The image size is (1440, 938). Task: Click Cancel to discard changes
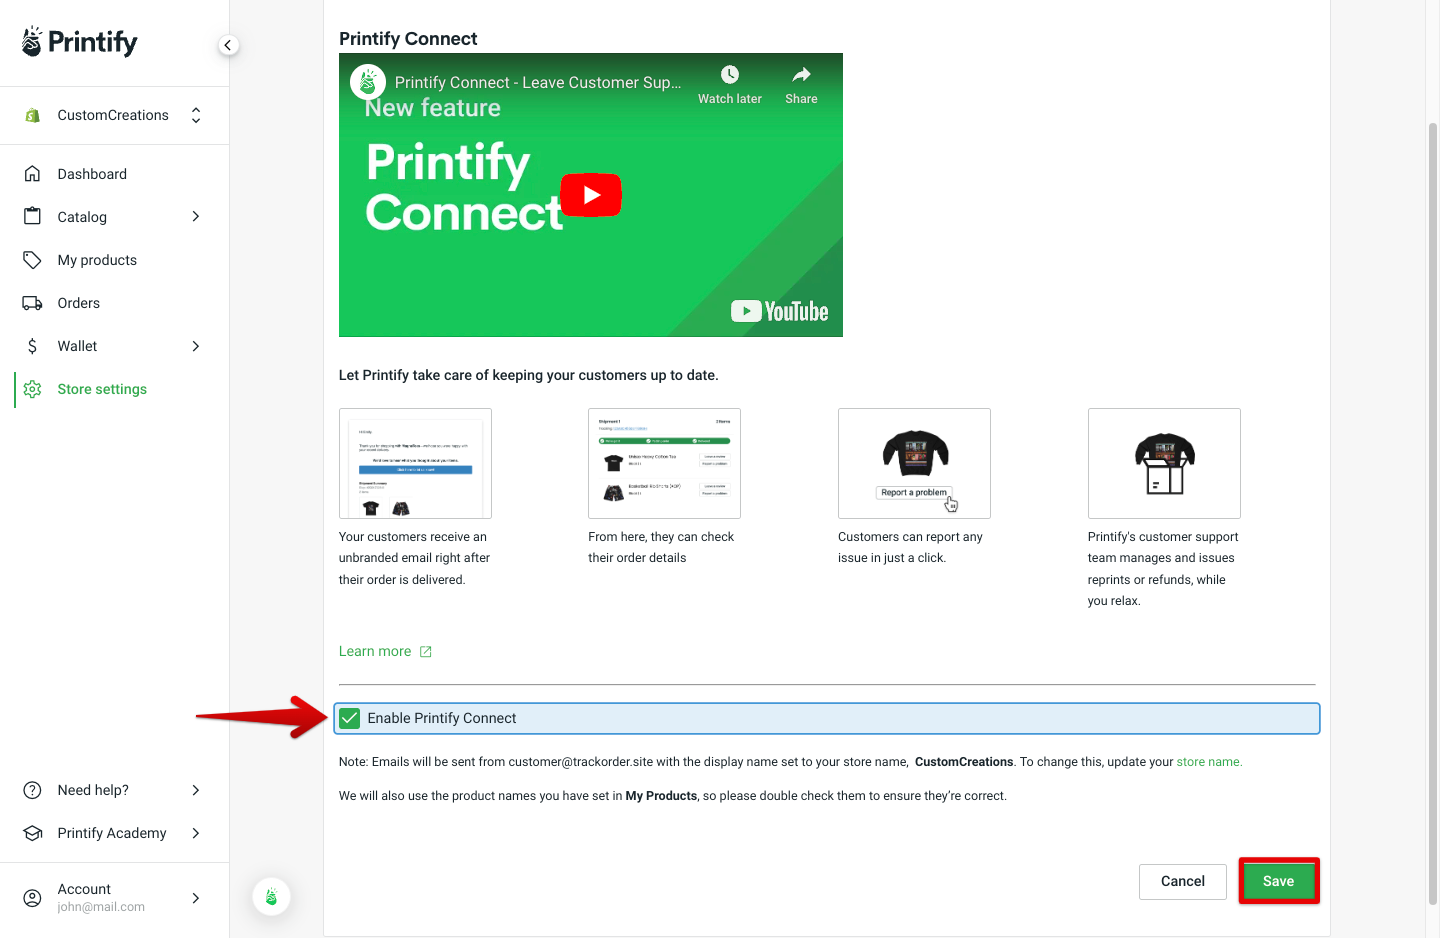tap(1183, 881)
